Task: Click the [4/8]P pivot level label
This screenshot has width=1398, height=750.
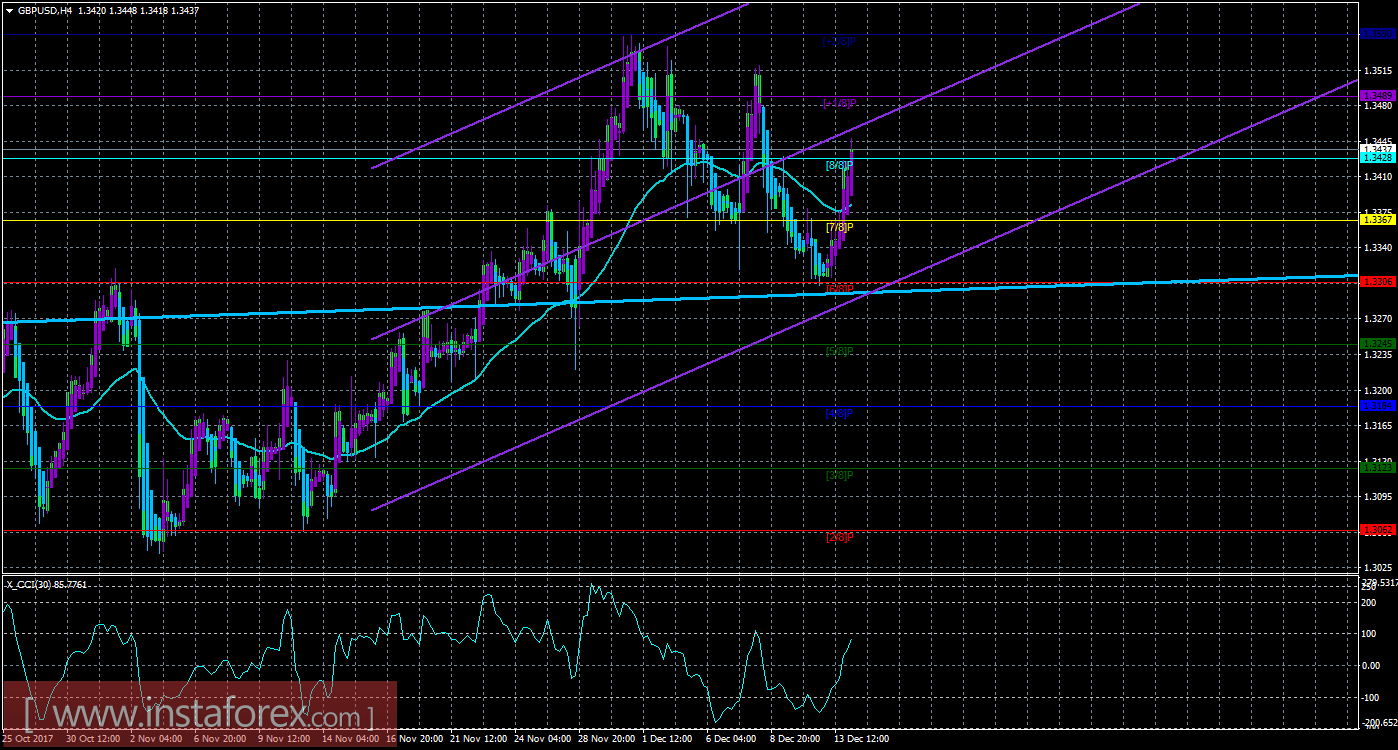Action: pos(837,413)
